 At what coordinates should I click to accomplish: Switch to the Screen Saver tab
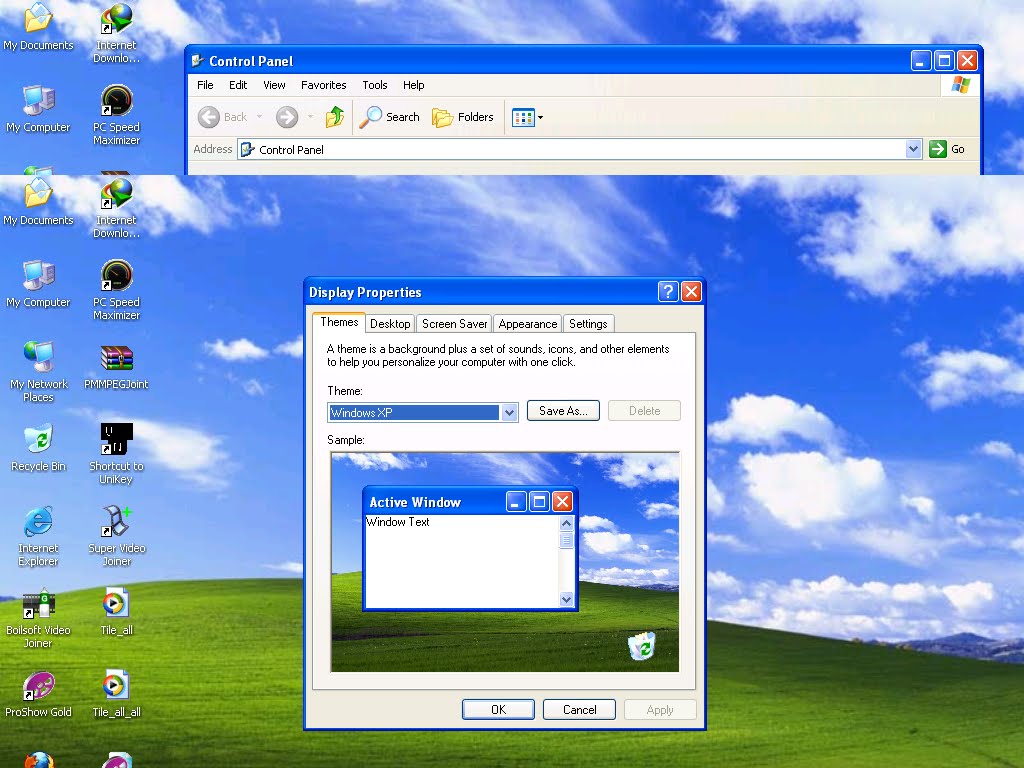(x=455, y=324)
